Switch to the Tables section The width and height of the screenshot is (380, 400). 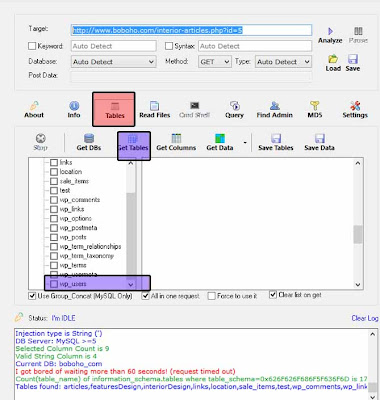pos(114,110)
